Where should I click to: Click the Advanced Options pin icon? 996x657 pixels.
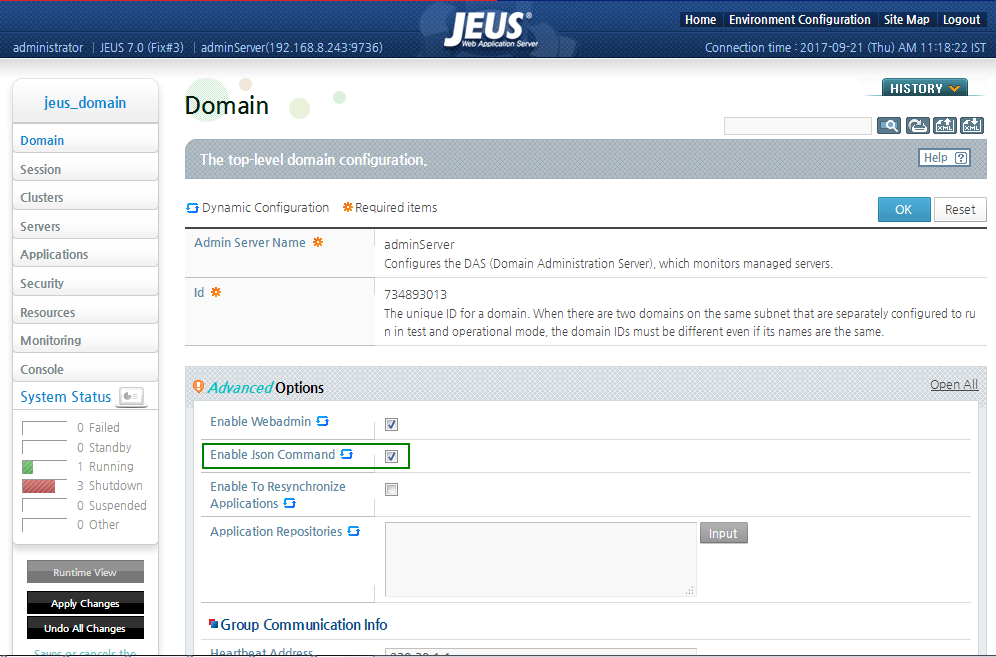tap(198, 386)
